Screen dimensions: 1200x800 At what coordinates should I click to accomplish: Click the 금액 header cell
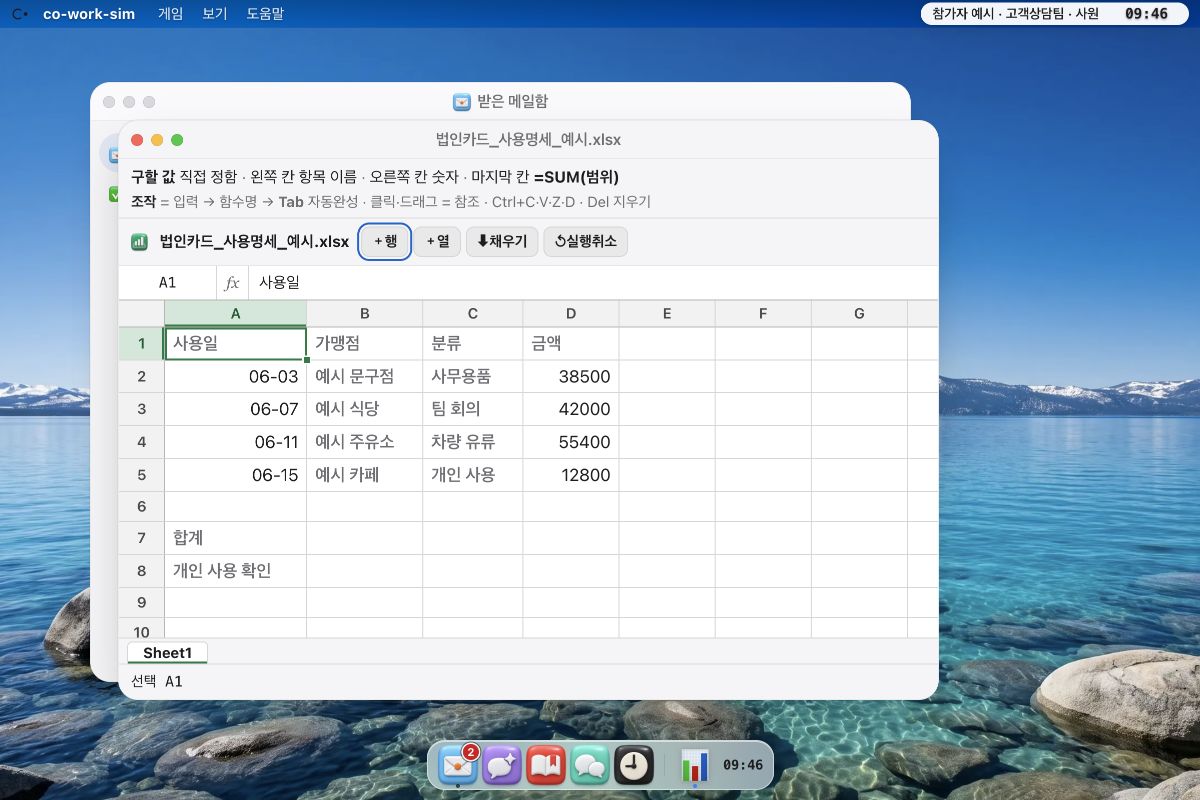[x=570, y=344]
